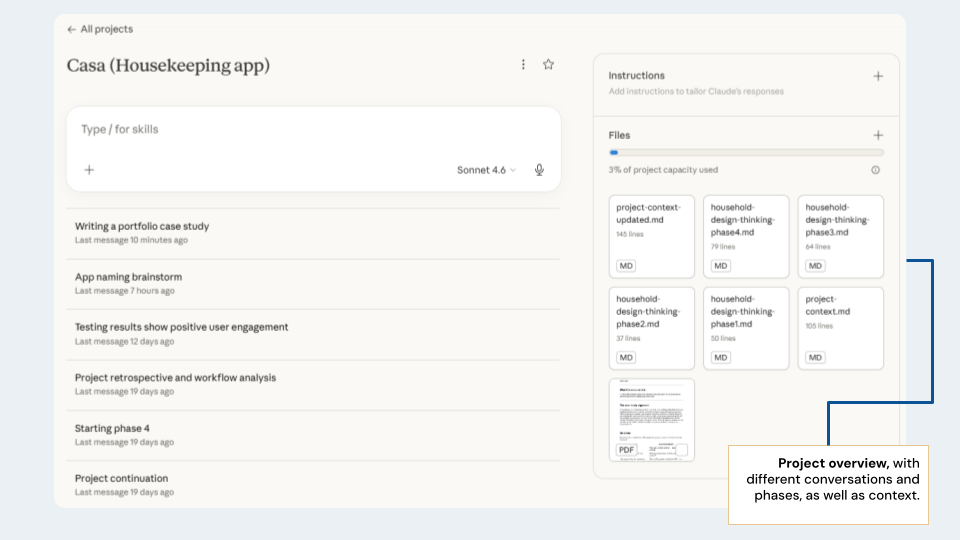Click 'Last message 10 minutes ago' text
Viewport: 960px width, 540px height.
(x=131, y=240)
